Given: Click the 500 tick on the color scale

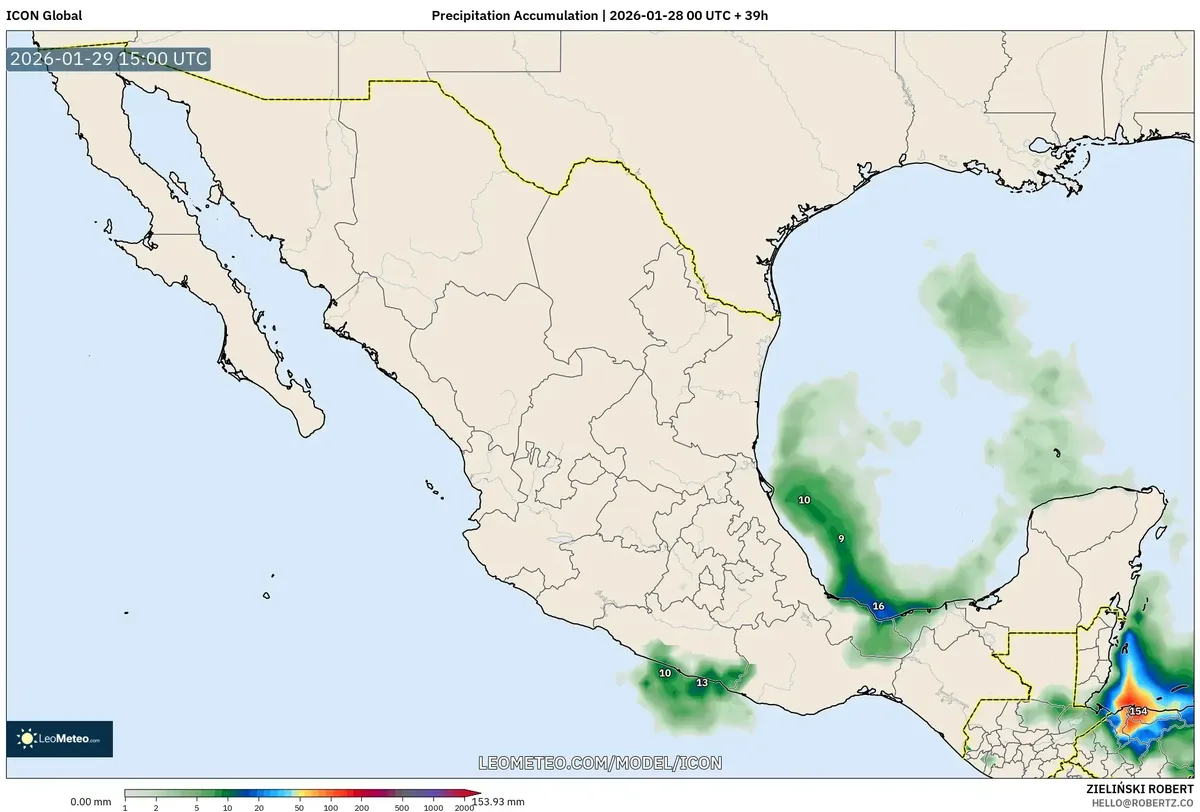Looking at the screenshot, I should click(x=401, y=806).
